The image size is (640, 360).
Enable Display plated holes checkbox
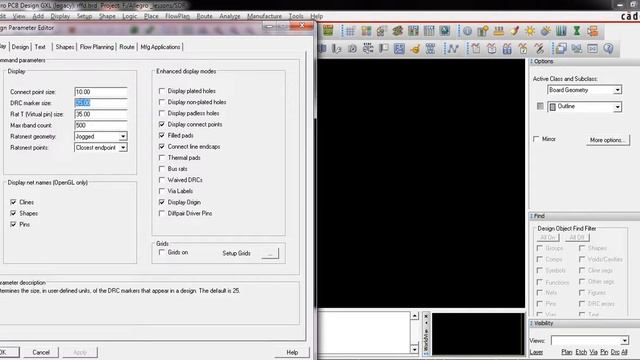[162, 91]
